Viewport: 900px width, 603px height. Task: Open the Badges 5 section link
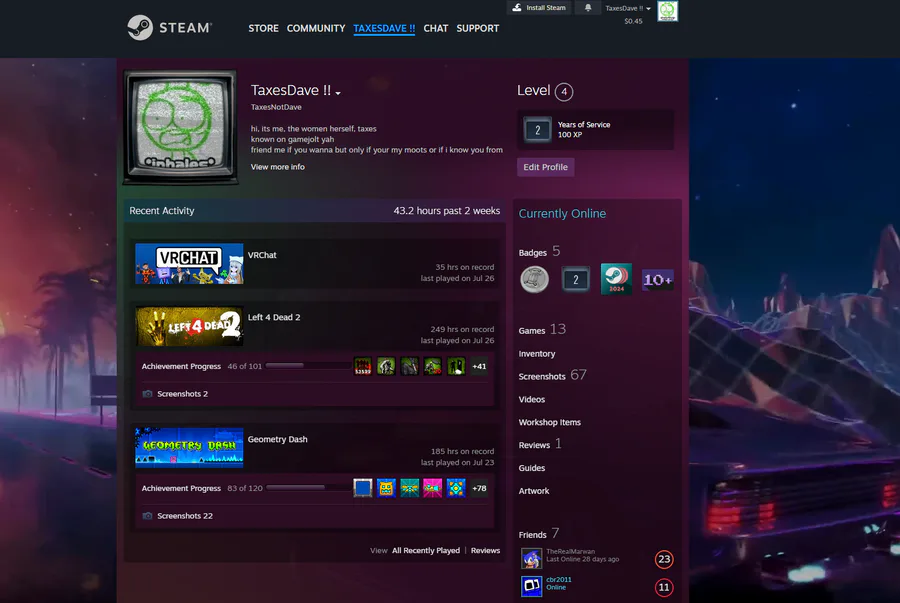(539, 252)
